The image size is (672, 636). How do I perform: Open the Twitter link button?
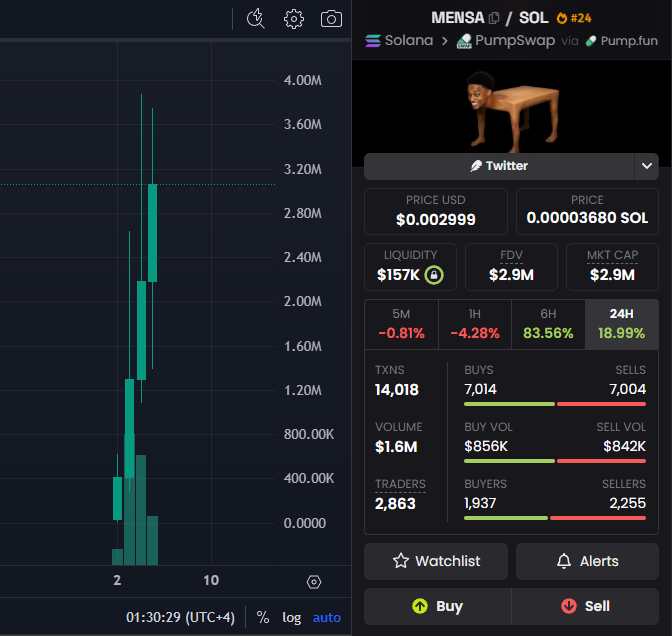[499, 166]
